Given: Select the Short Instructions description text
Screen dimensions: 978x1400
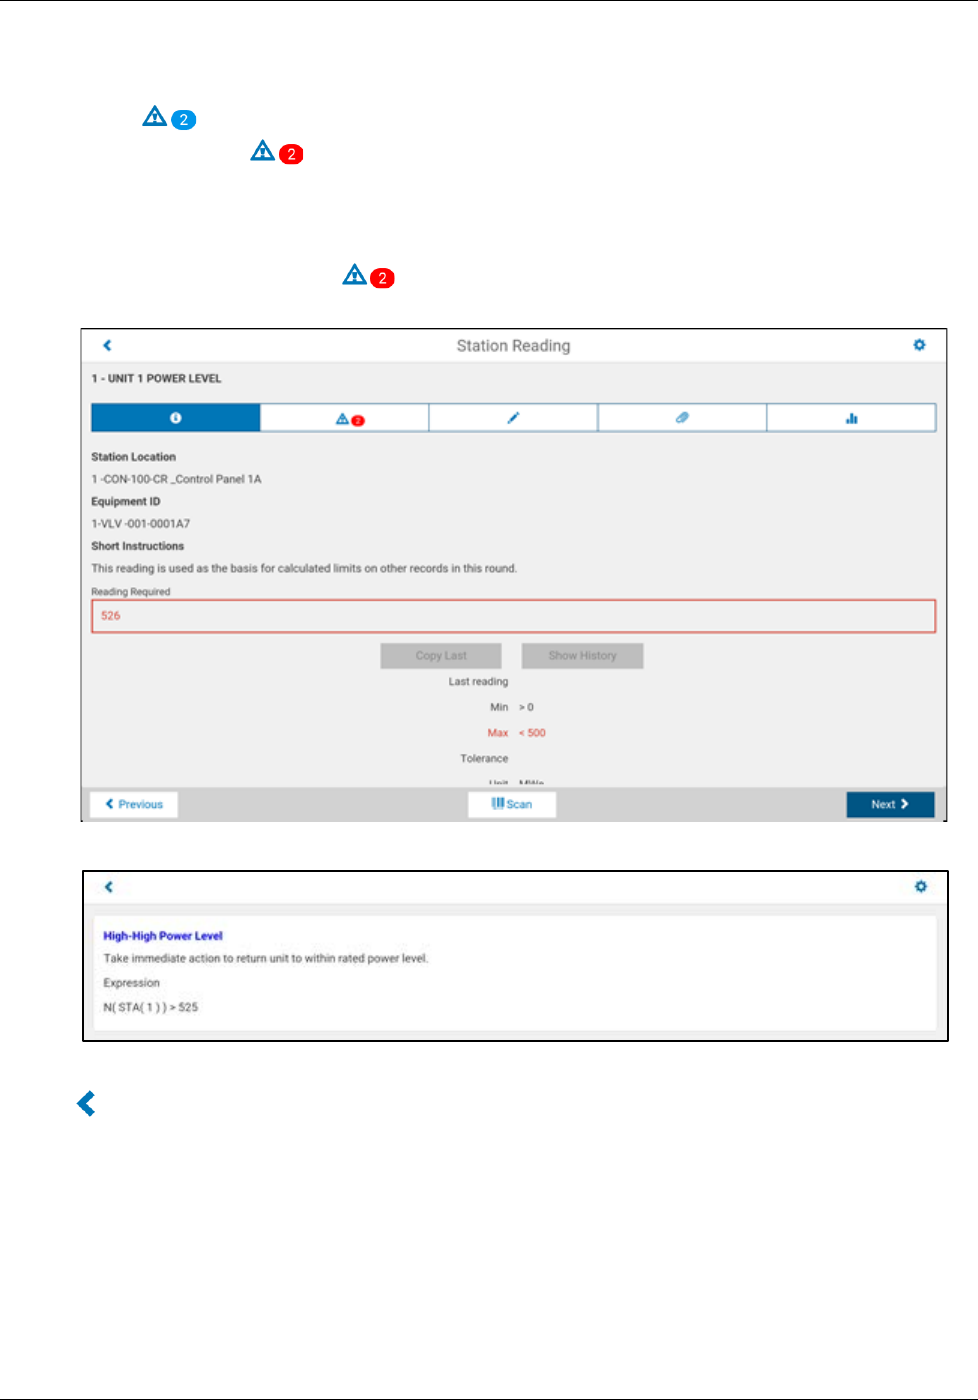Looking at the screenshot, I should tap(304, 568).
